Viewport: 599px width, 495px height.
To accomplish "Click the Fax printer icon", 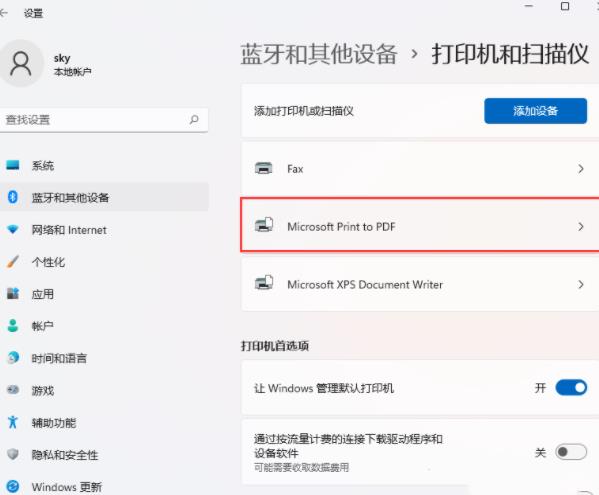I will coord(264,168).
